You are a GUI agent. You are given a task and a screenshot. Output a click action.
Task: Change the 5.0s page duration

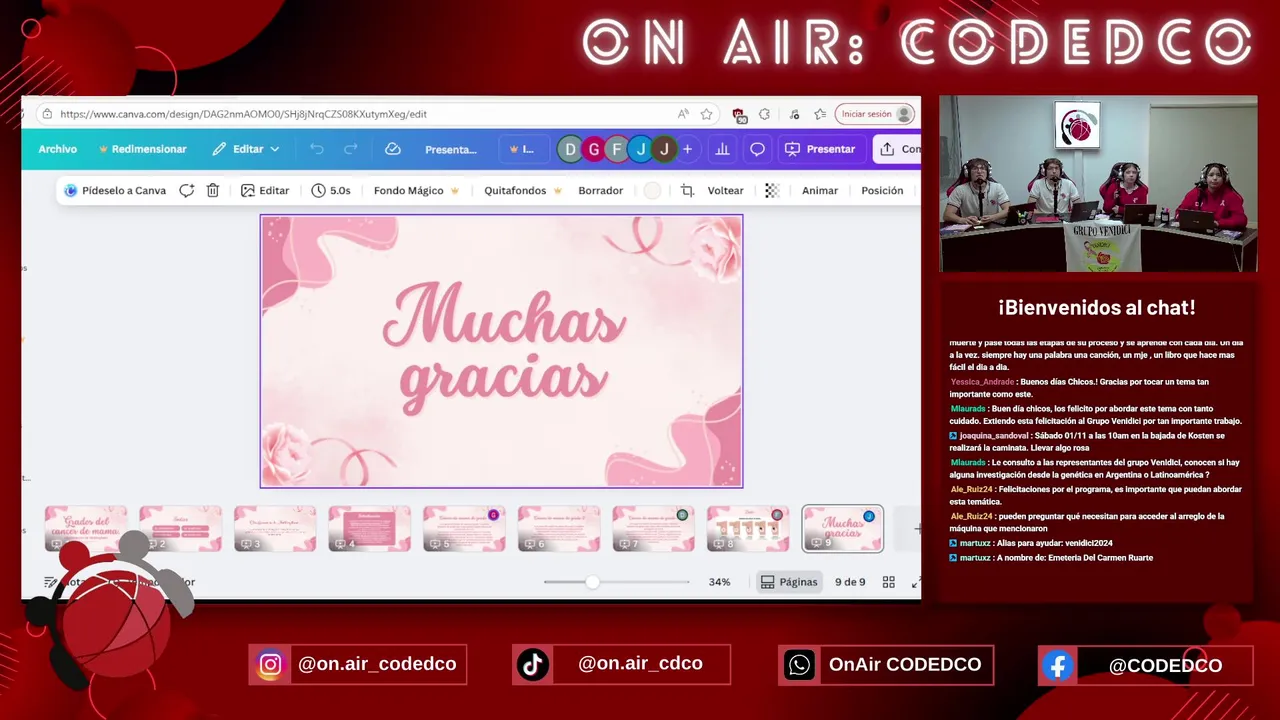click(331, 190)
